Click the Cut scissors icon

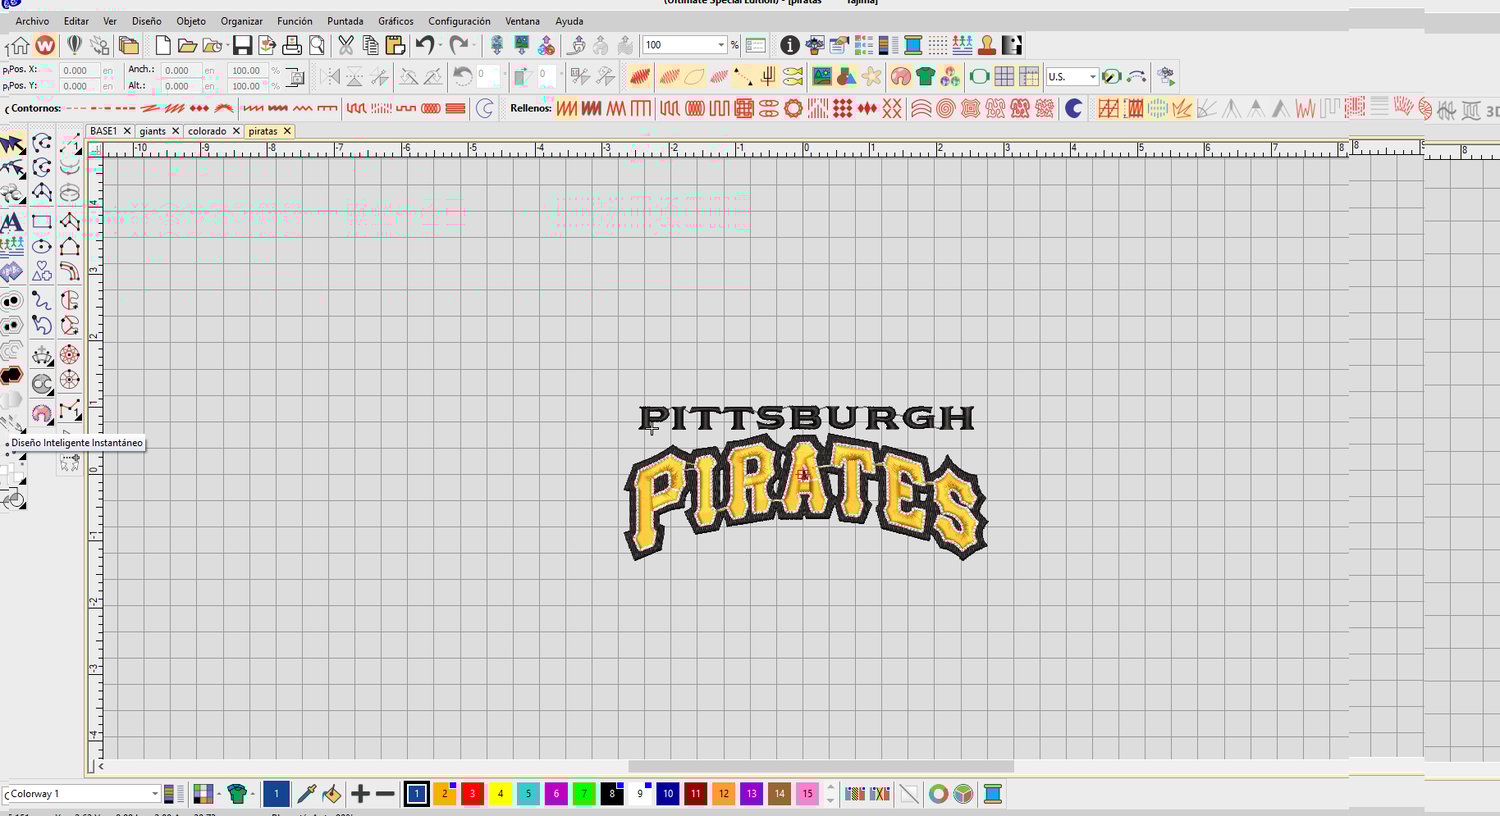(346, 45)
